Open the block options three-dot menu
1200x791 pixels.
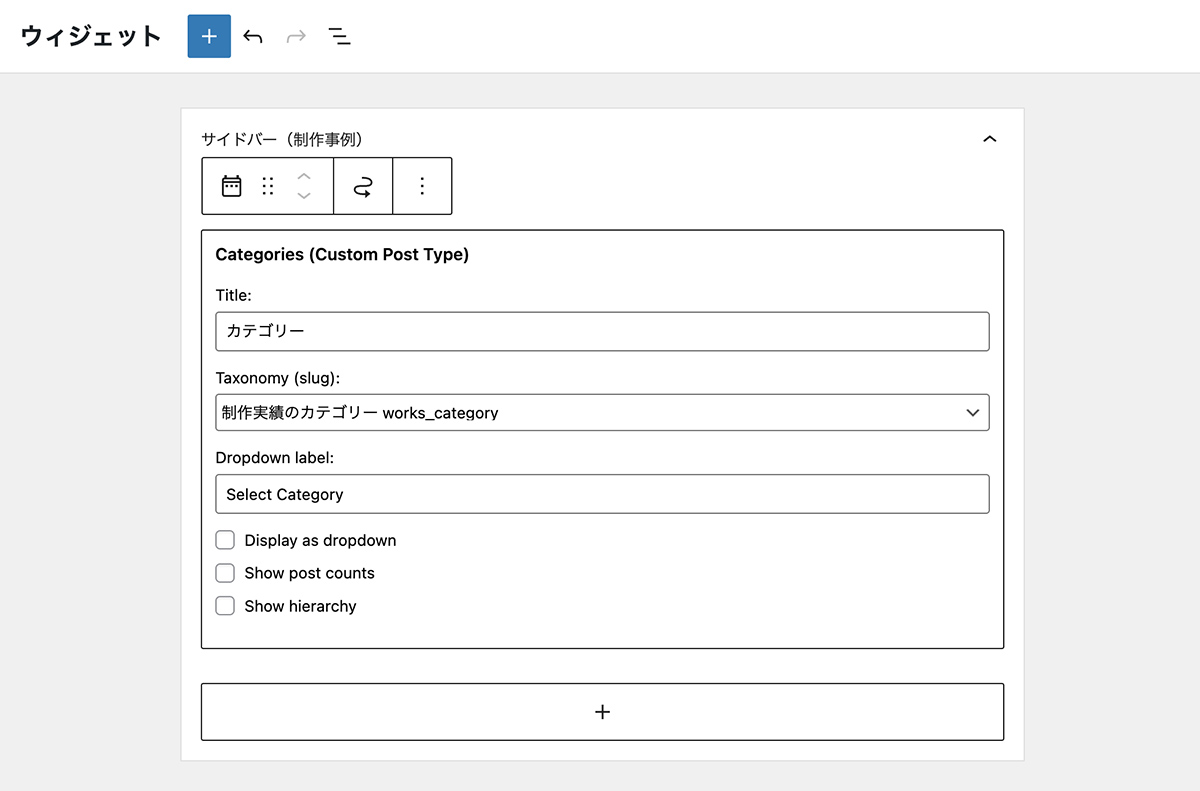tap(422, 186)
